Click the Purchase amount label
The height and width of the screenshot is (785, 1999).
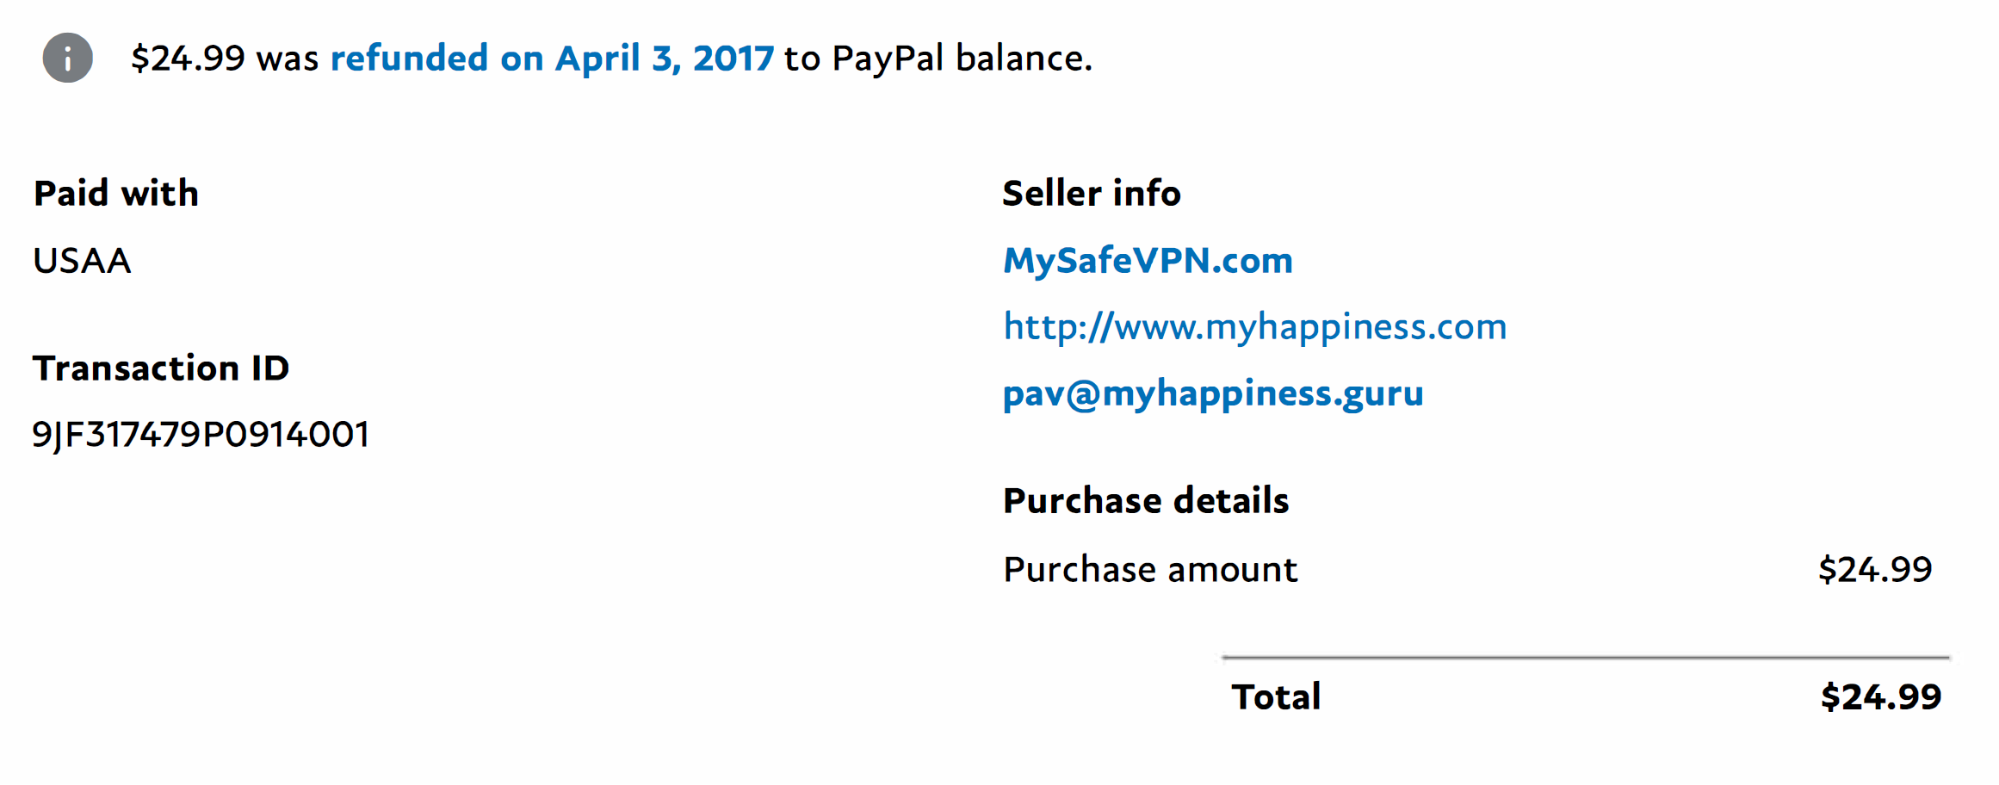point(1150,569)
